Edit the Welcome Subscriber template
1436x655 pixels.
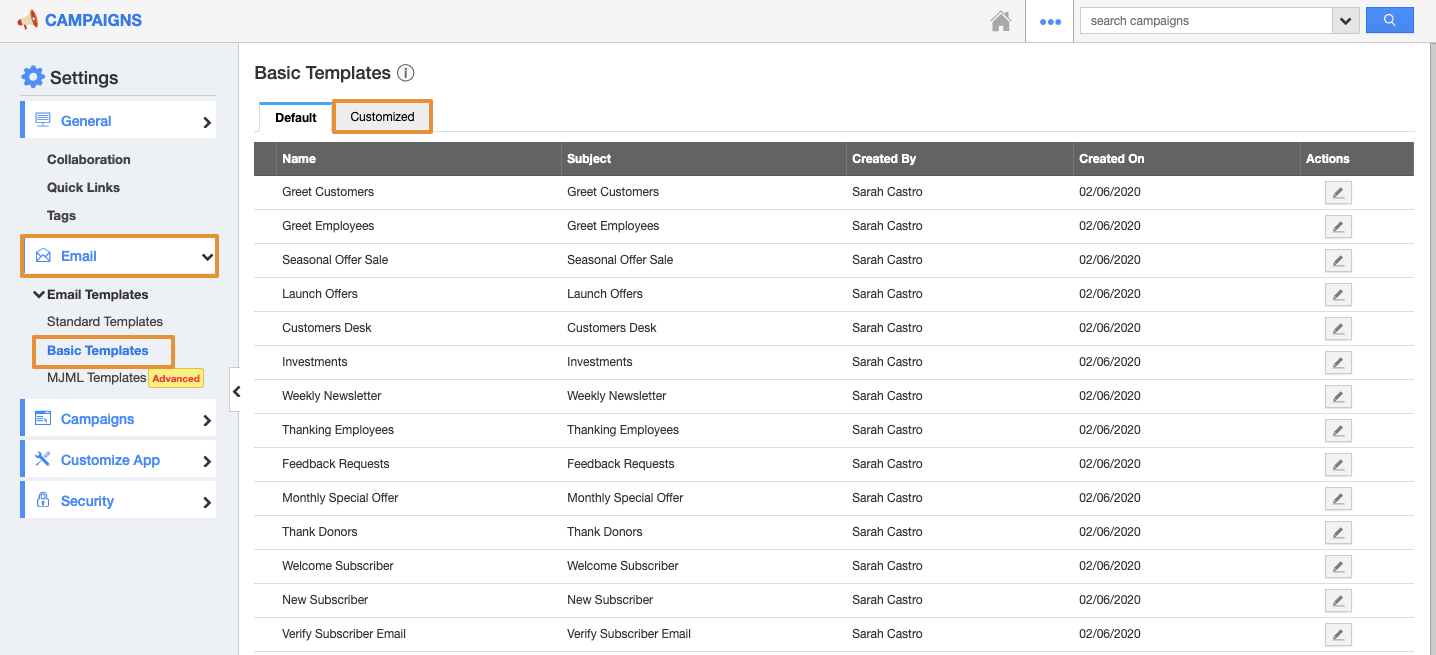(x=1337, y=566)
